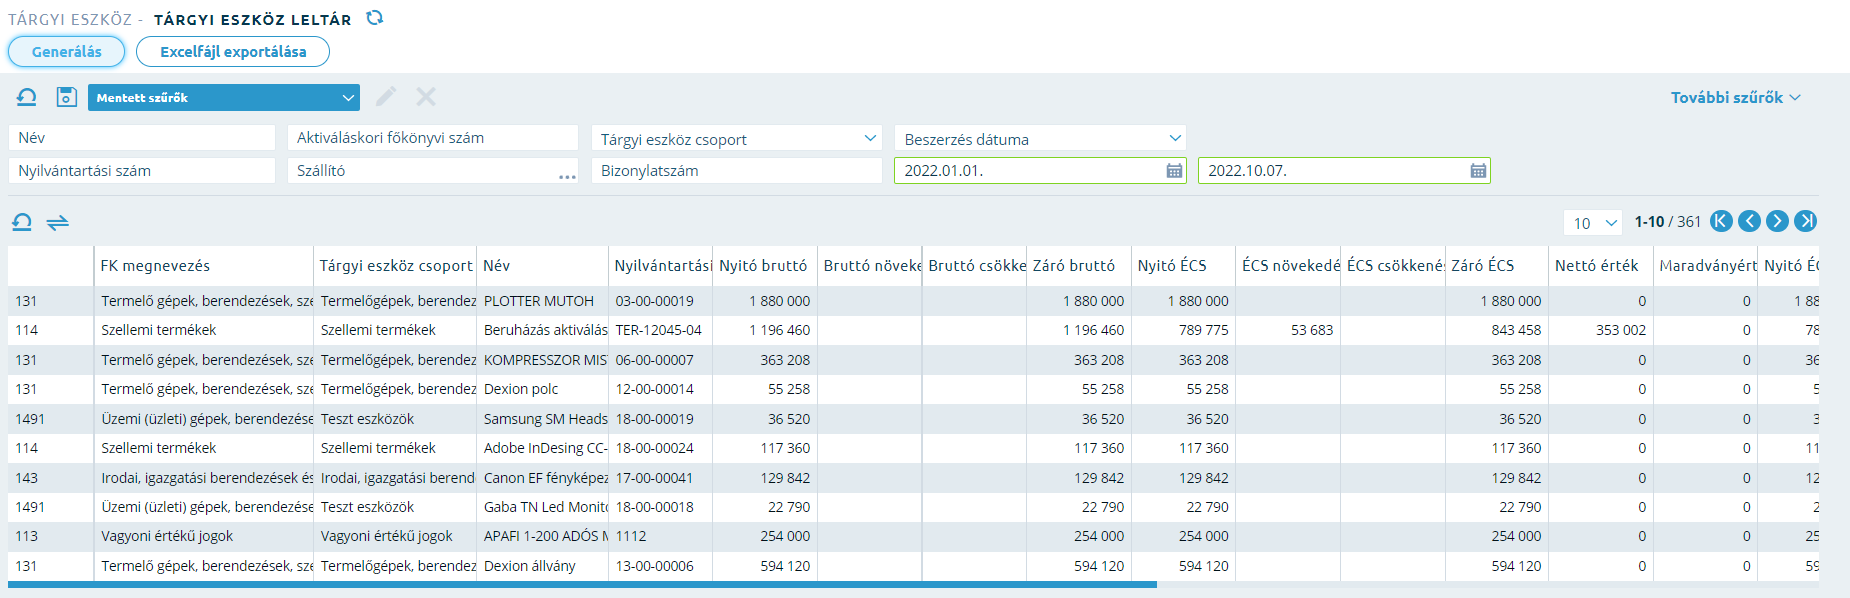This screenshot has height=598, width=1850.
Task: Reset the filters with the undo icon beside the save icon
Action: click(27, 97)
